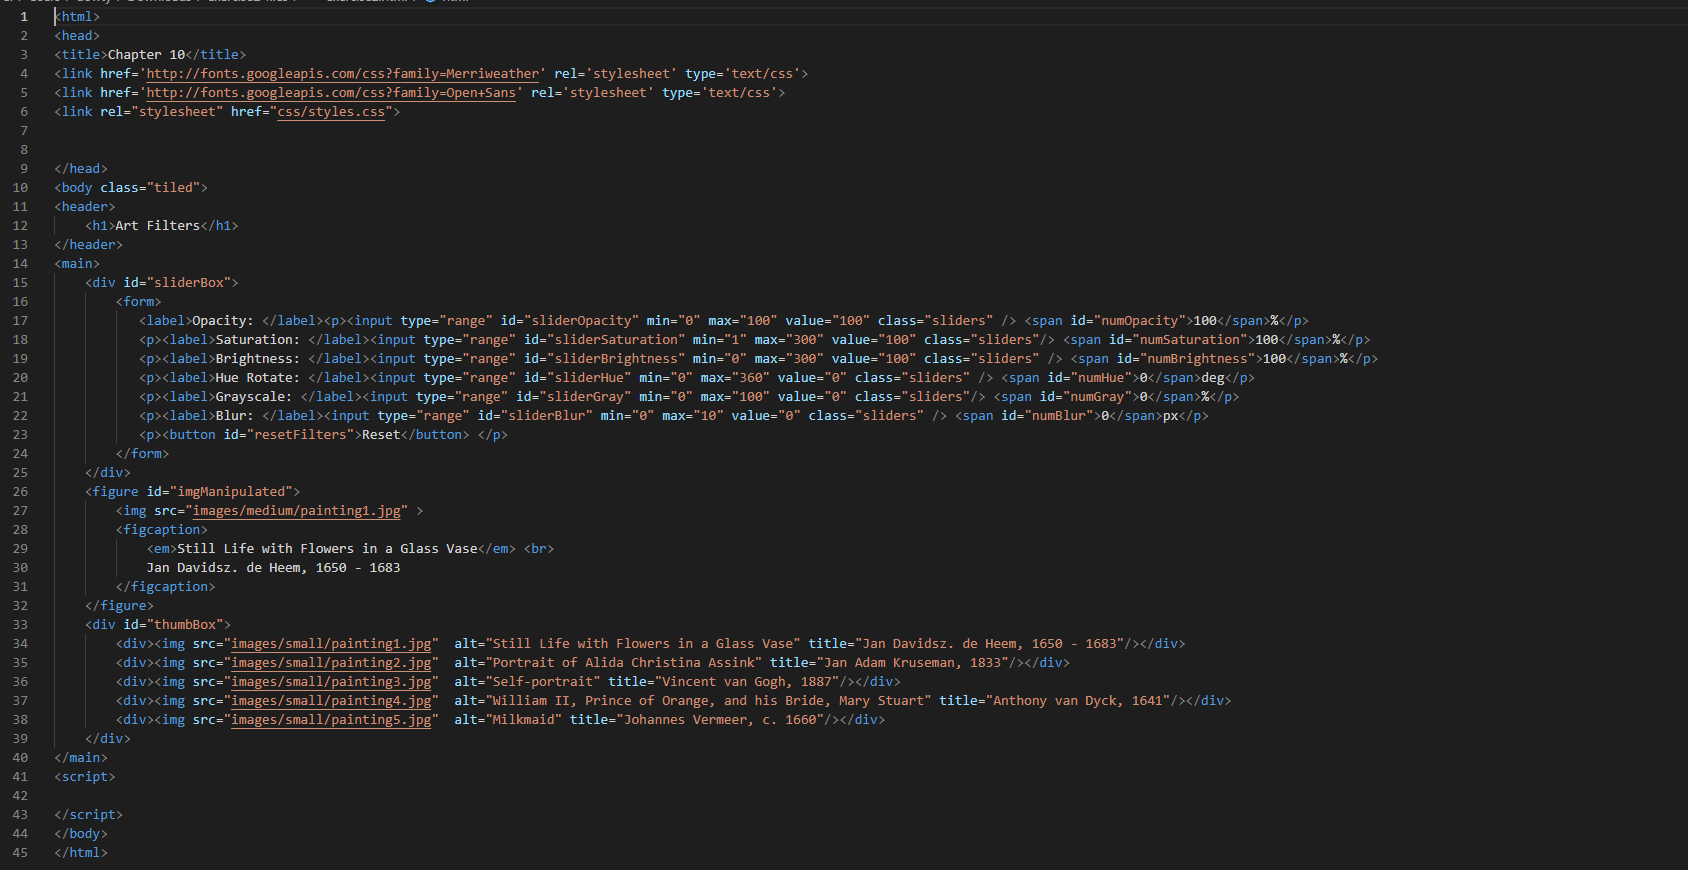Click line number 7 in the gutter
The image size is (1688, 870).
click(x=24, y=131)
